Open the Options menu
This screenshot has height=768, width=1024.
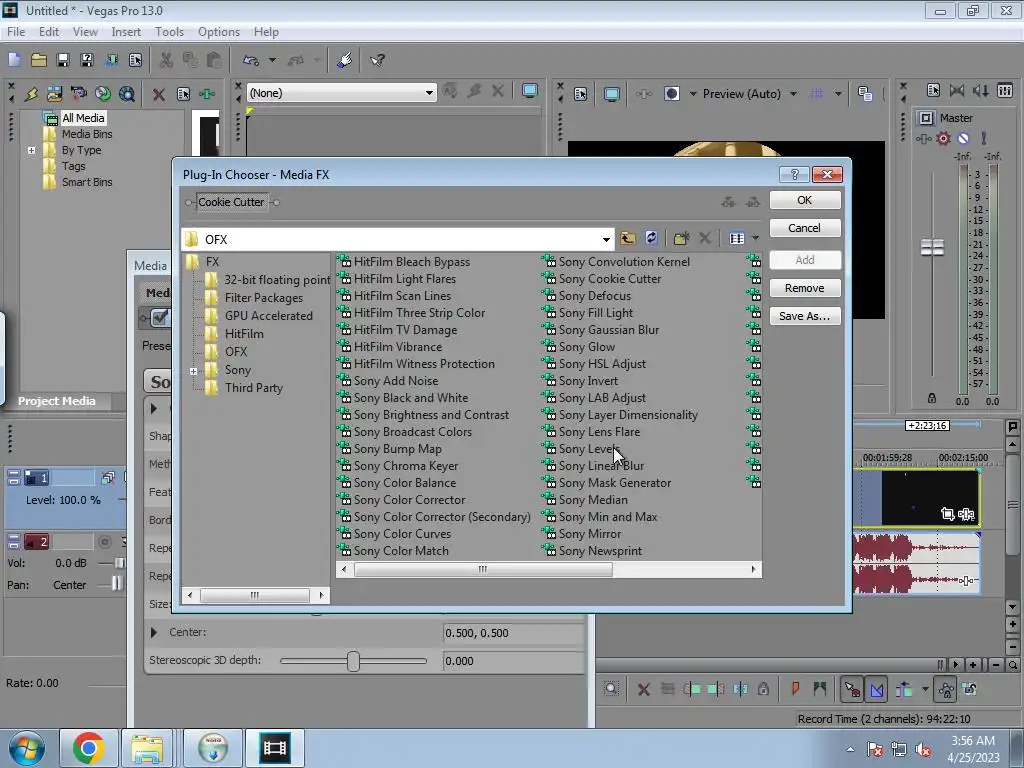[219, 32]
